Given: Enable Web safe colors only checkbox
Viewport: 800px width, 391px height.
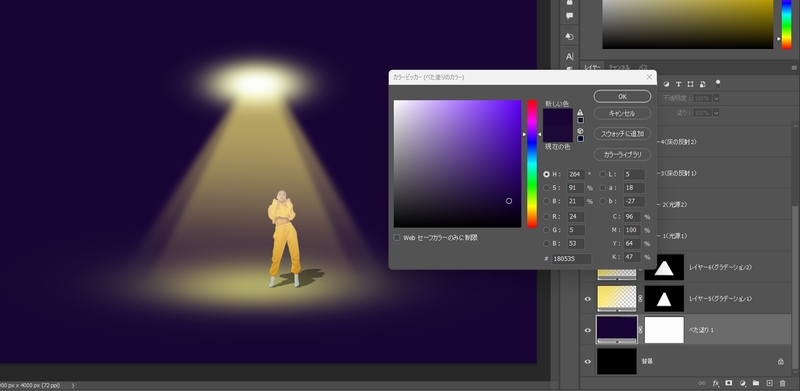Looking at the screenshot, I should [397, 238].
